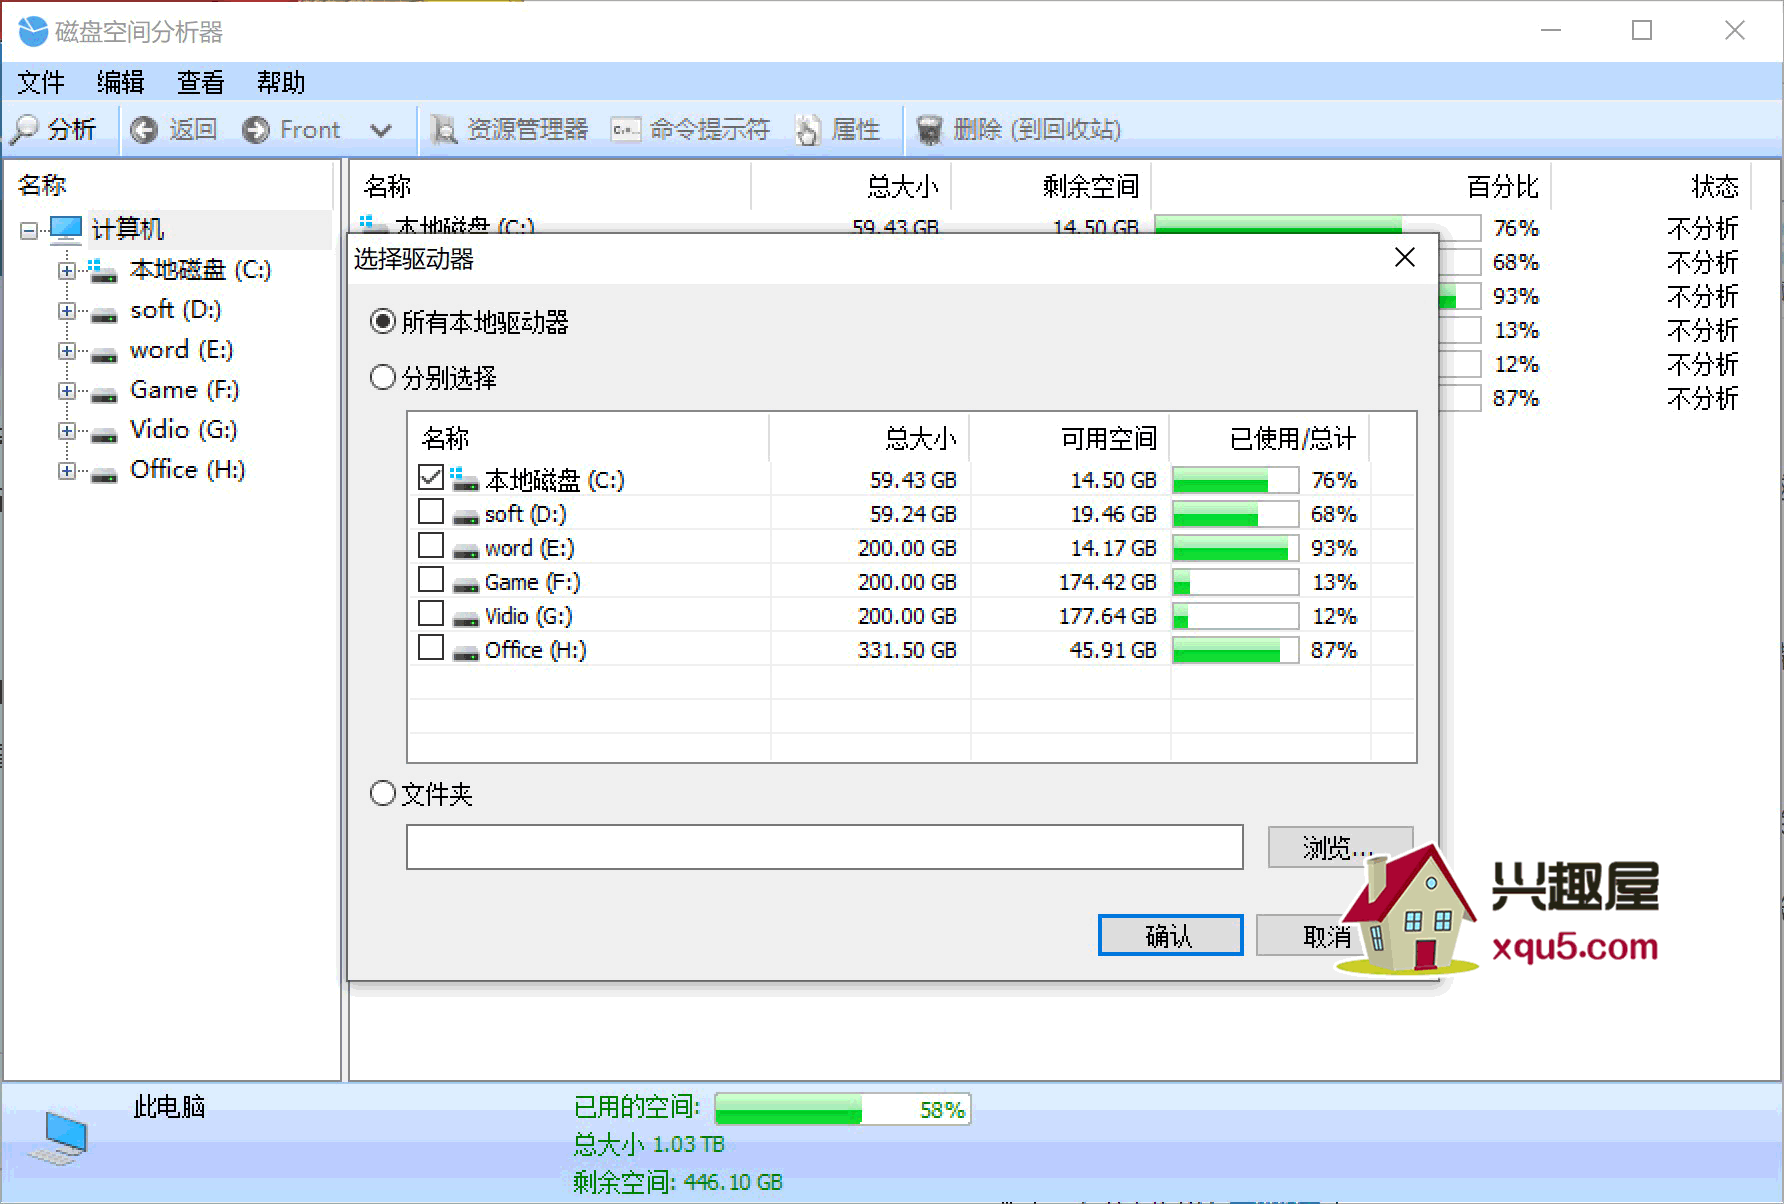1784x1204 pixels.
Task: Close the 选择驱动器 dialog
Action: (x=1405, y=258)
